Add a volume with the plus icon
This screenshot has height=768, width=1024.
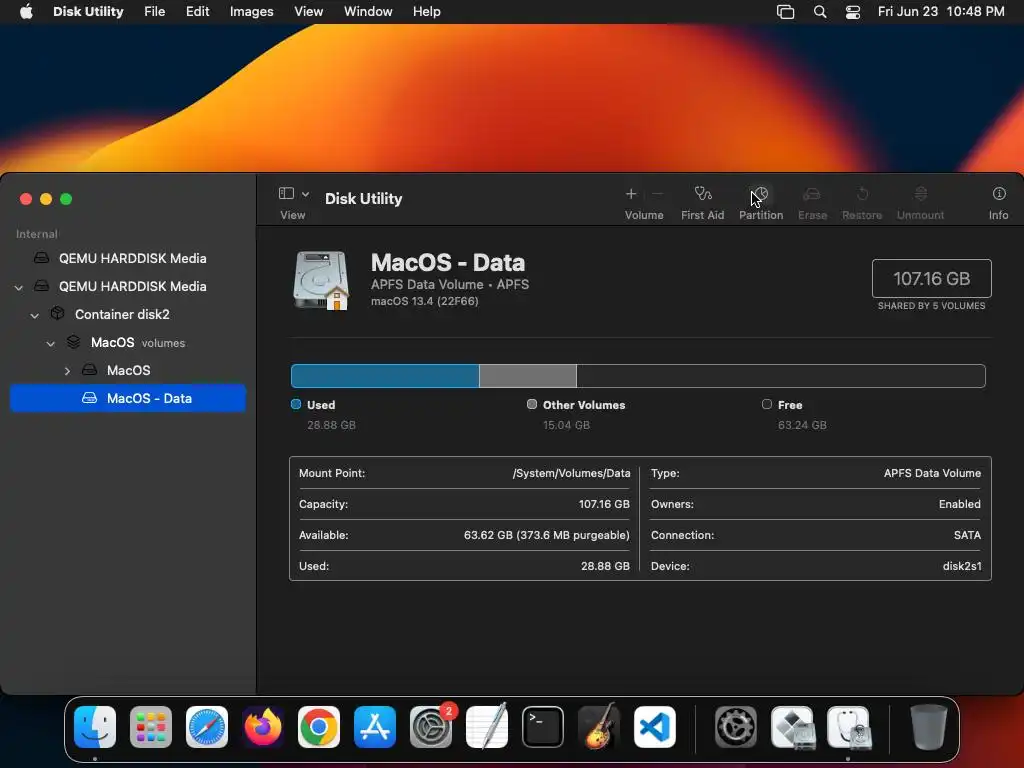click(631, 194)
